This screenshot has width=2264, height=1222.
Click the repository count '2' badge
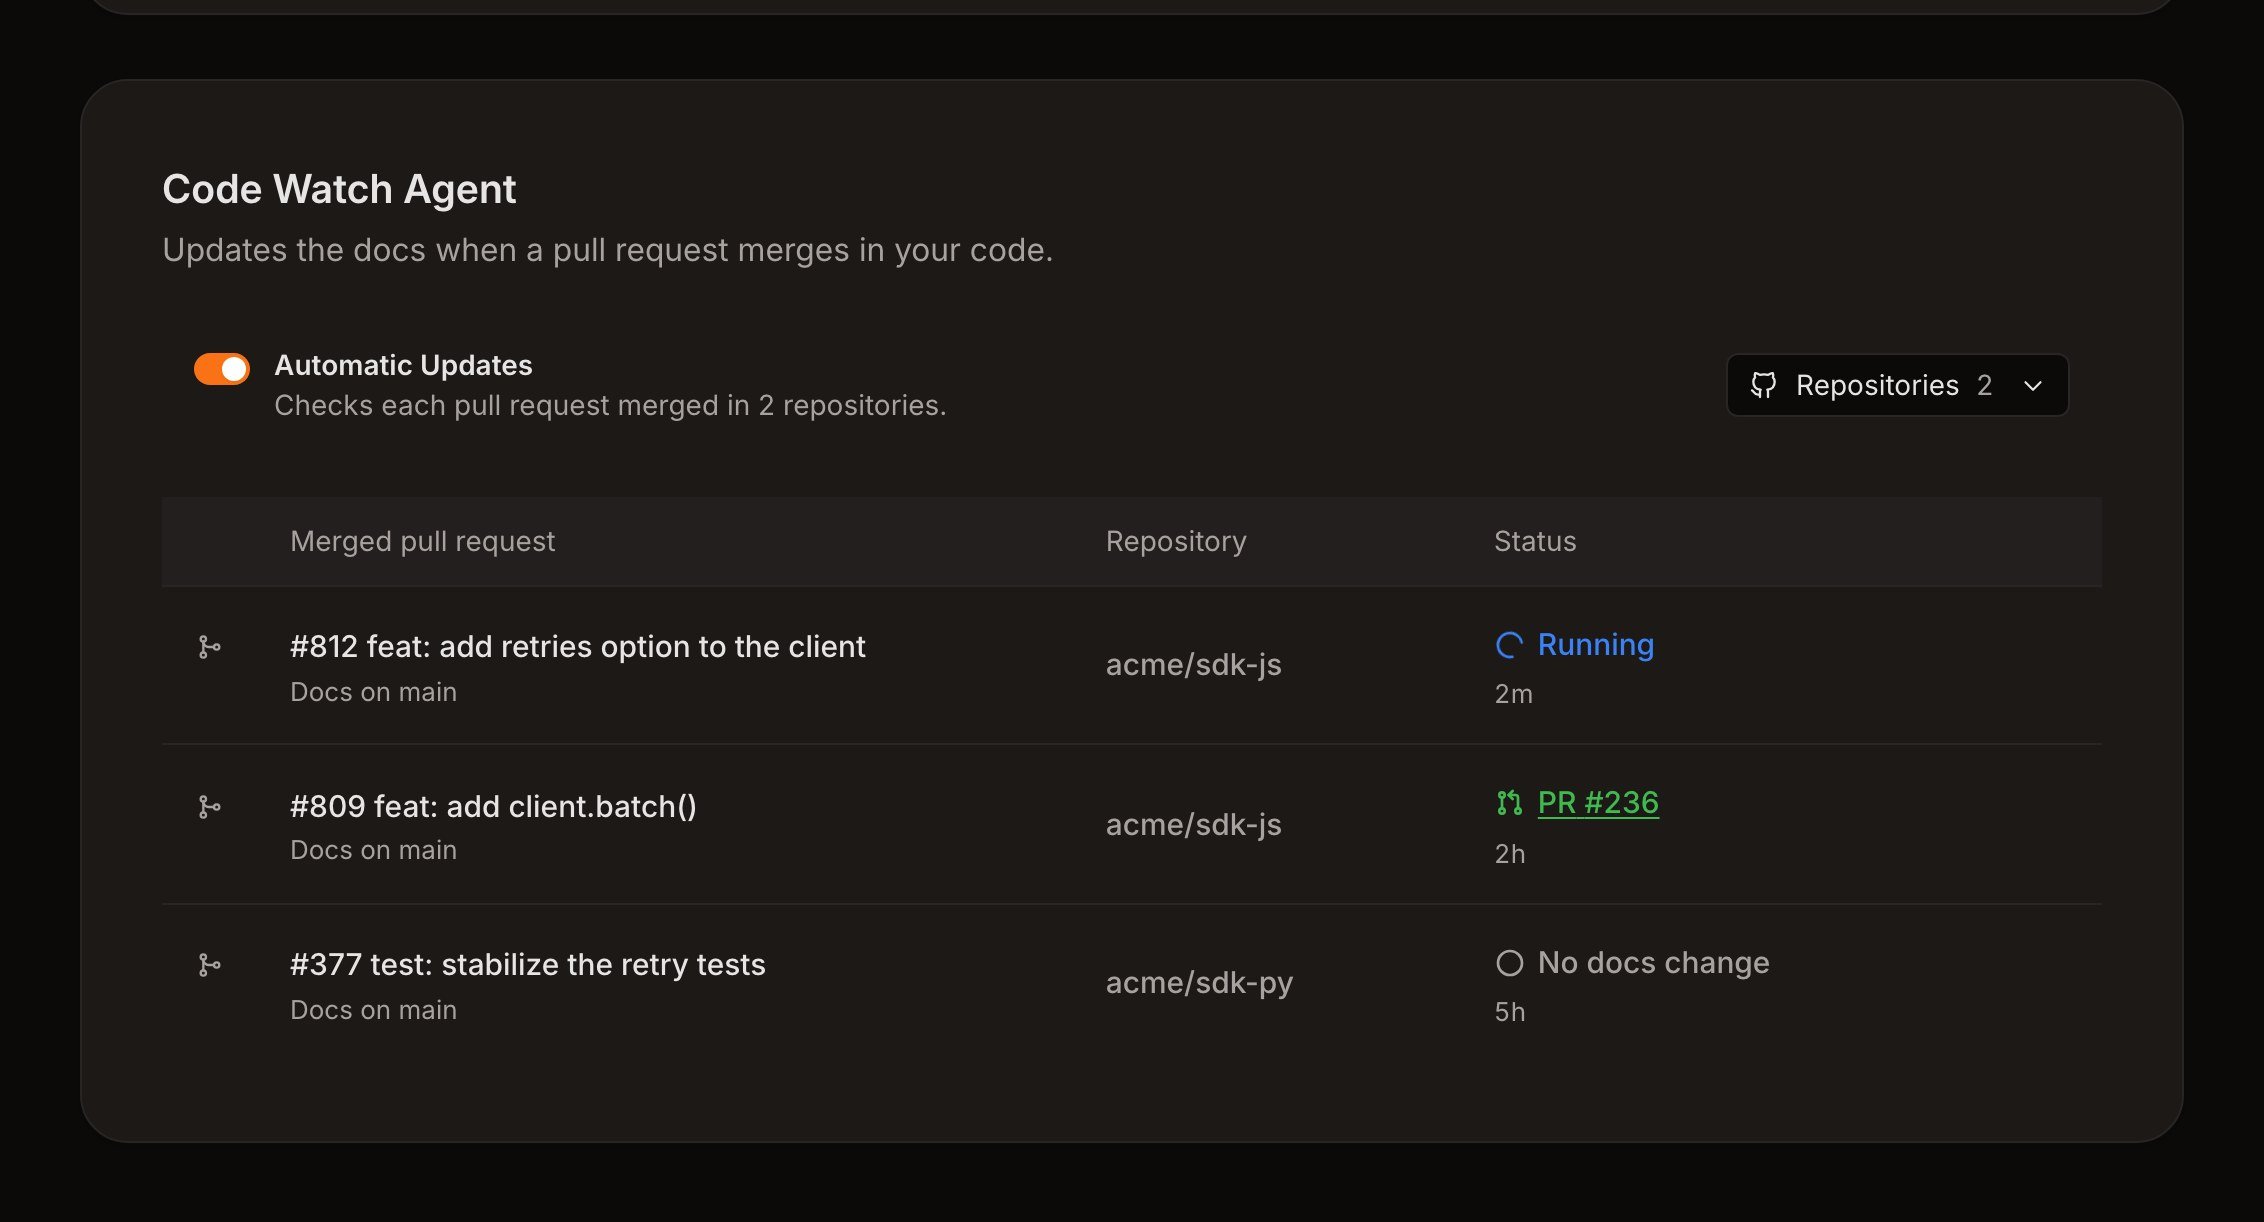tap(1985, 385)
